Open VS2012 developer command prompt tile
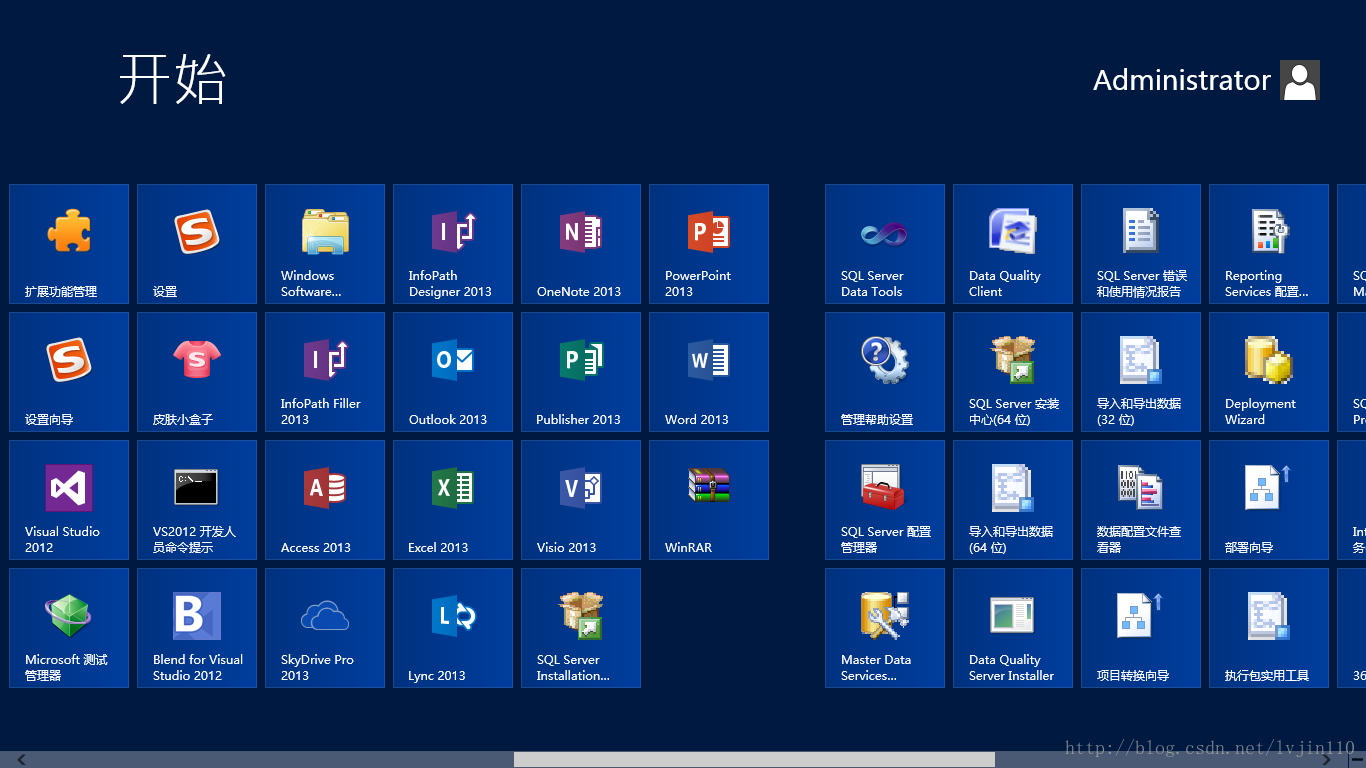Viewport: 1366px width, 768px height. 197,500
